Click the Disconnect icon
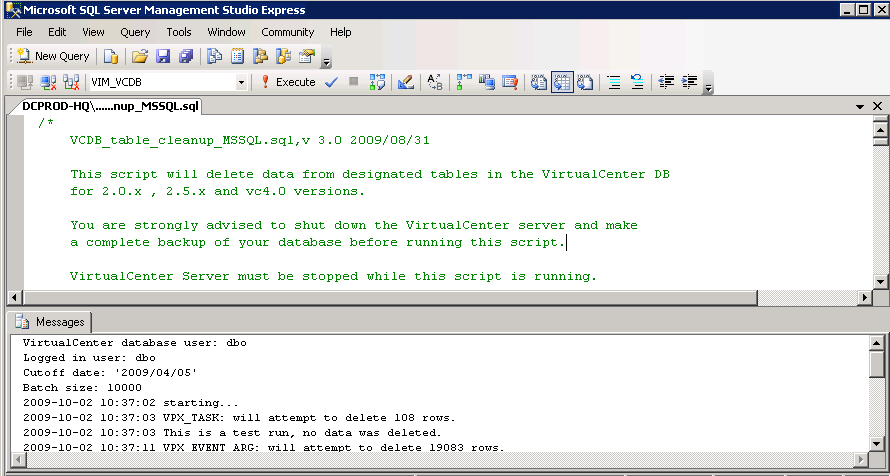Viewport: 890px width, 476px height. pos(48,82)
